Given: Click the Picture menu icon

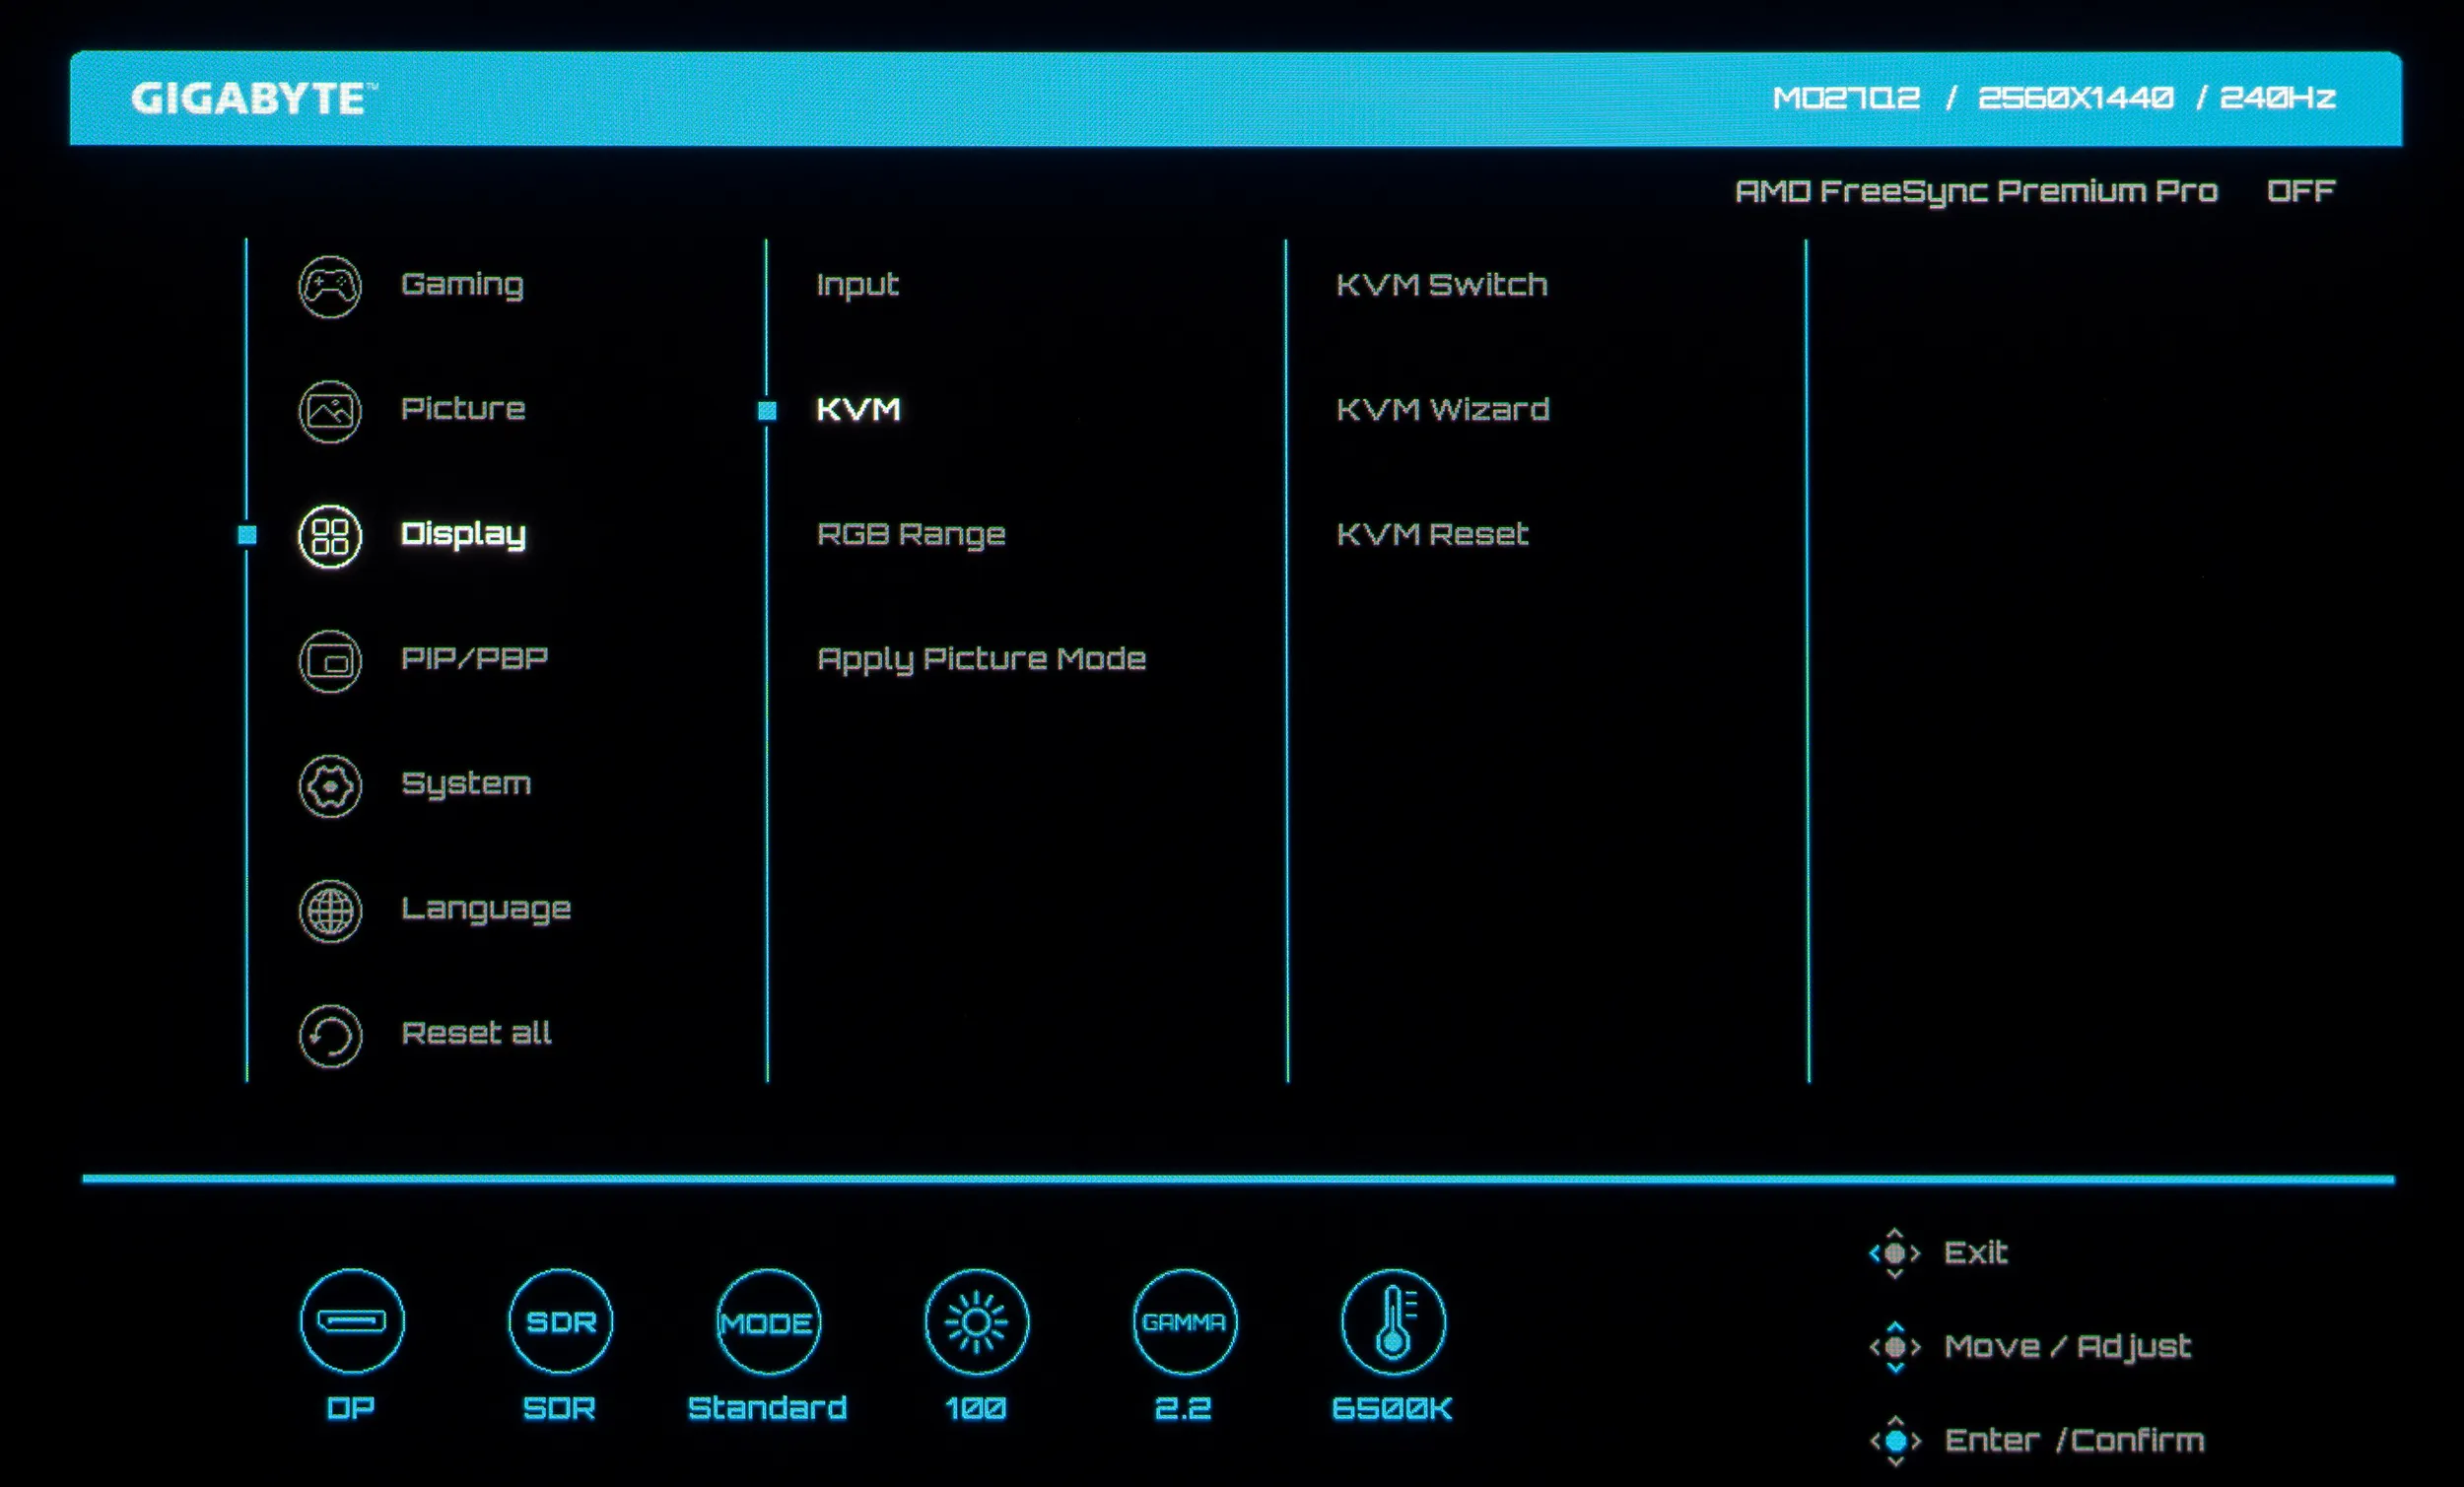Looking at the screenshot, I should 330,411.
